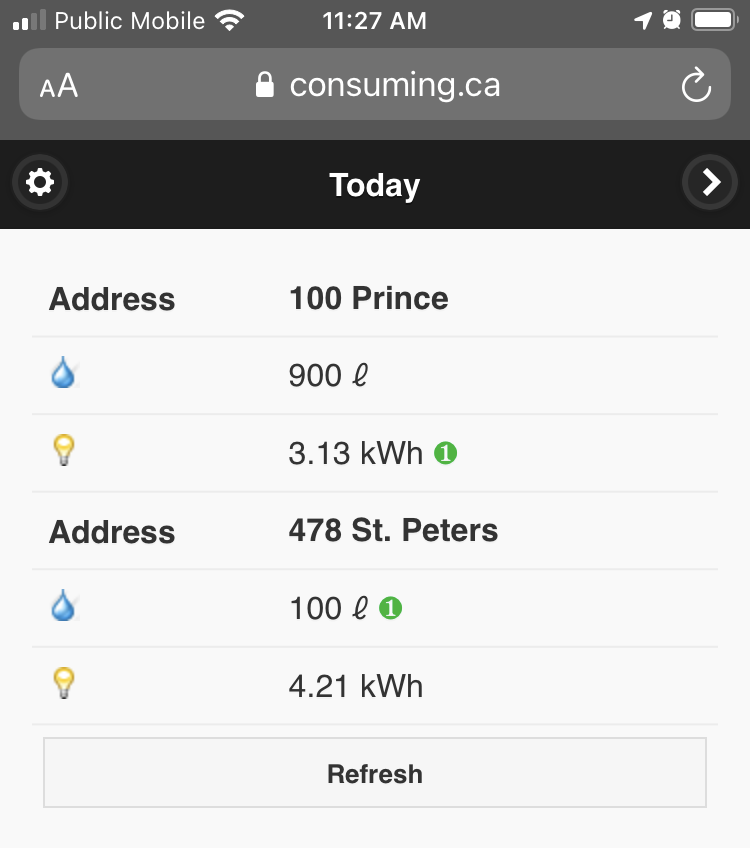The height and width of the screenshot is (848, 750).
Task: Select the 100 Prince address header
Action: (368, 298)
